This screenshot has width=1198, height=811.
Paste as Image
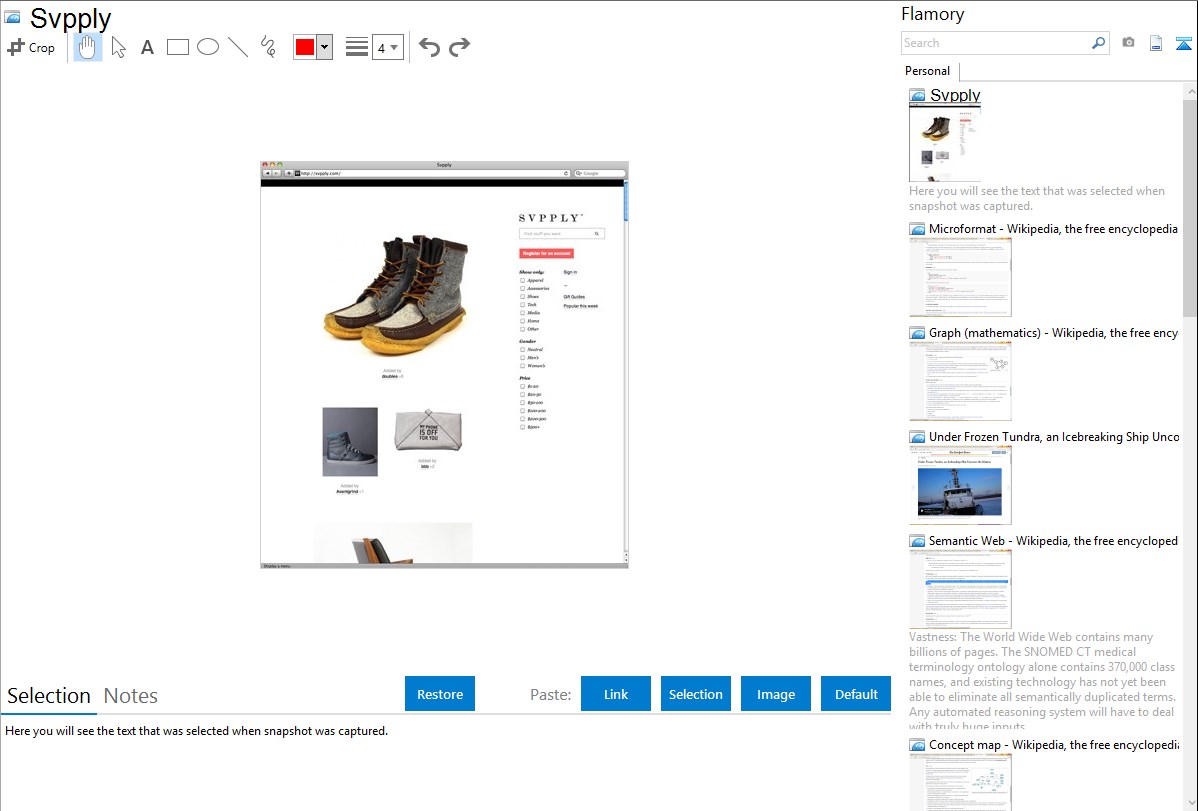click(775, 693)
